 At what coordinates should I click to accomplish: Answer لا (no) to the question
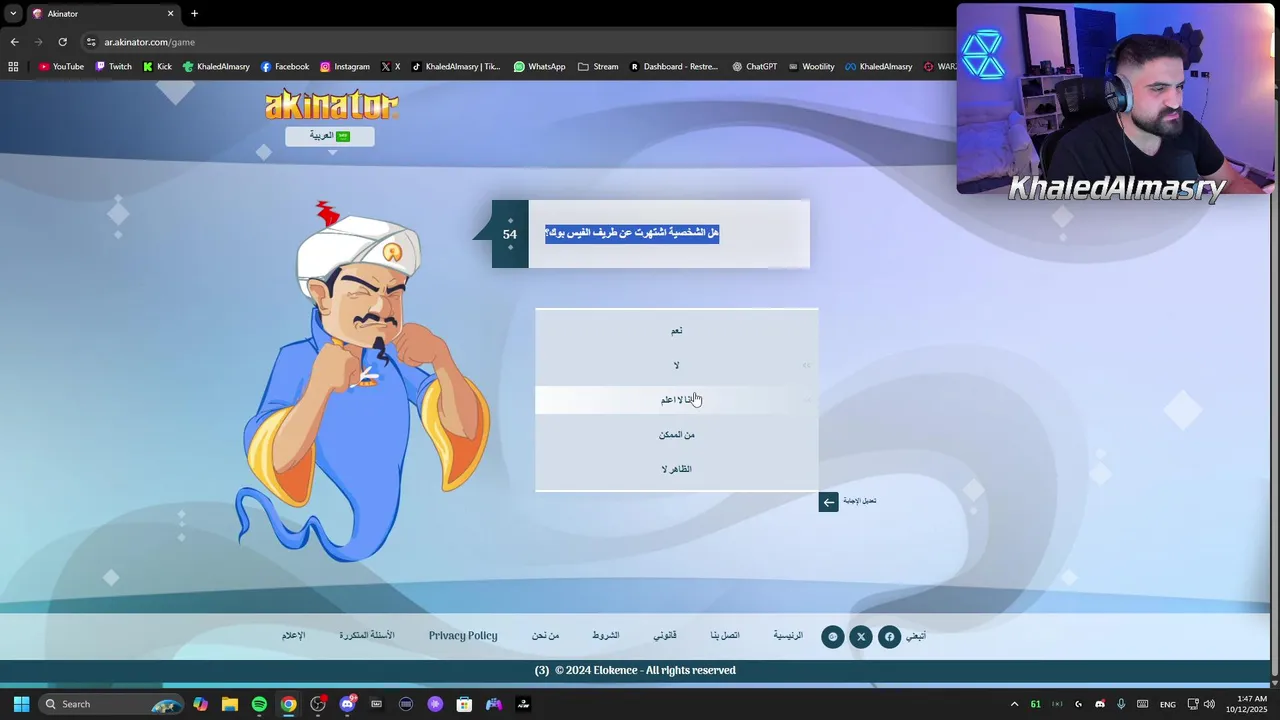(x=676, y=365)
